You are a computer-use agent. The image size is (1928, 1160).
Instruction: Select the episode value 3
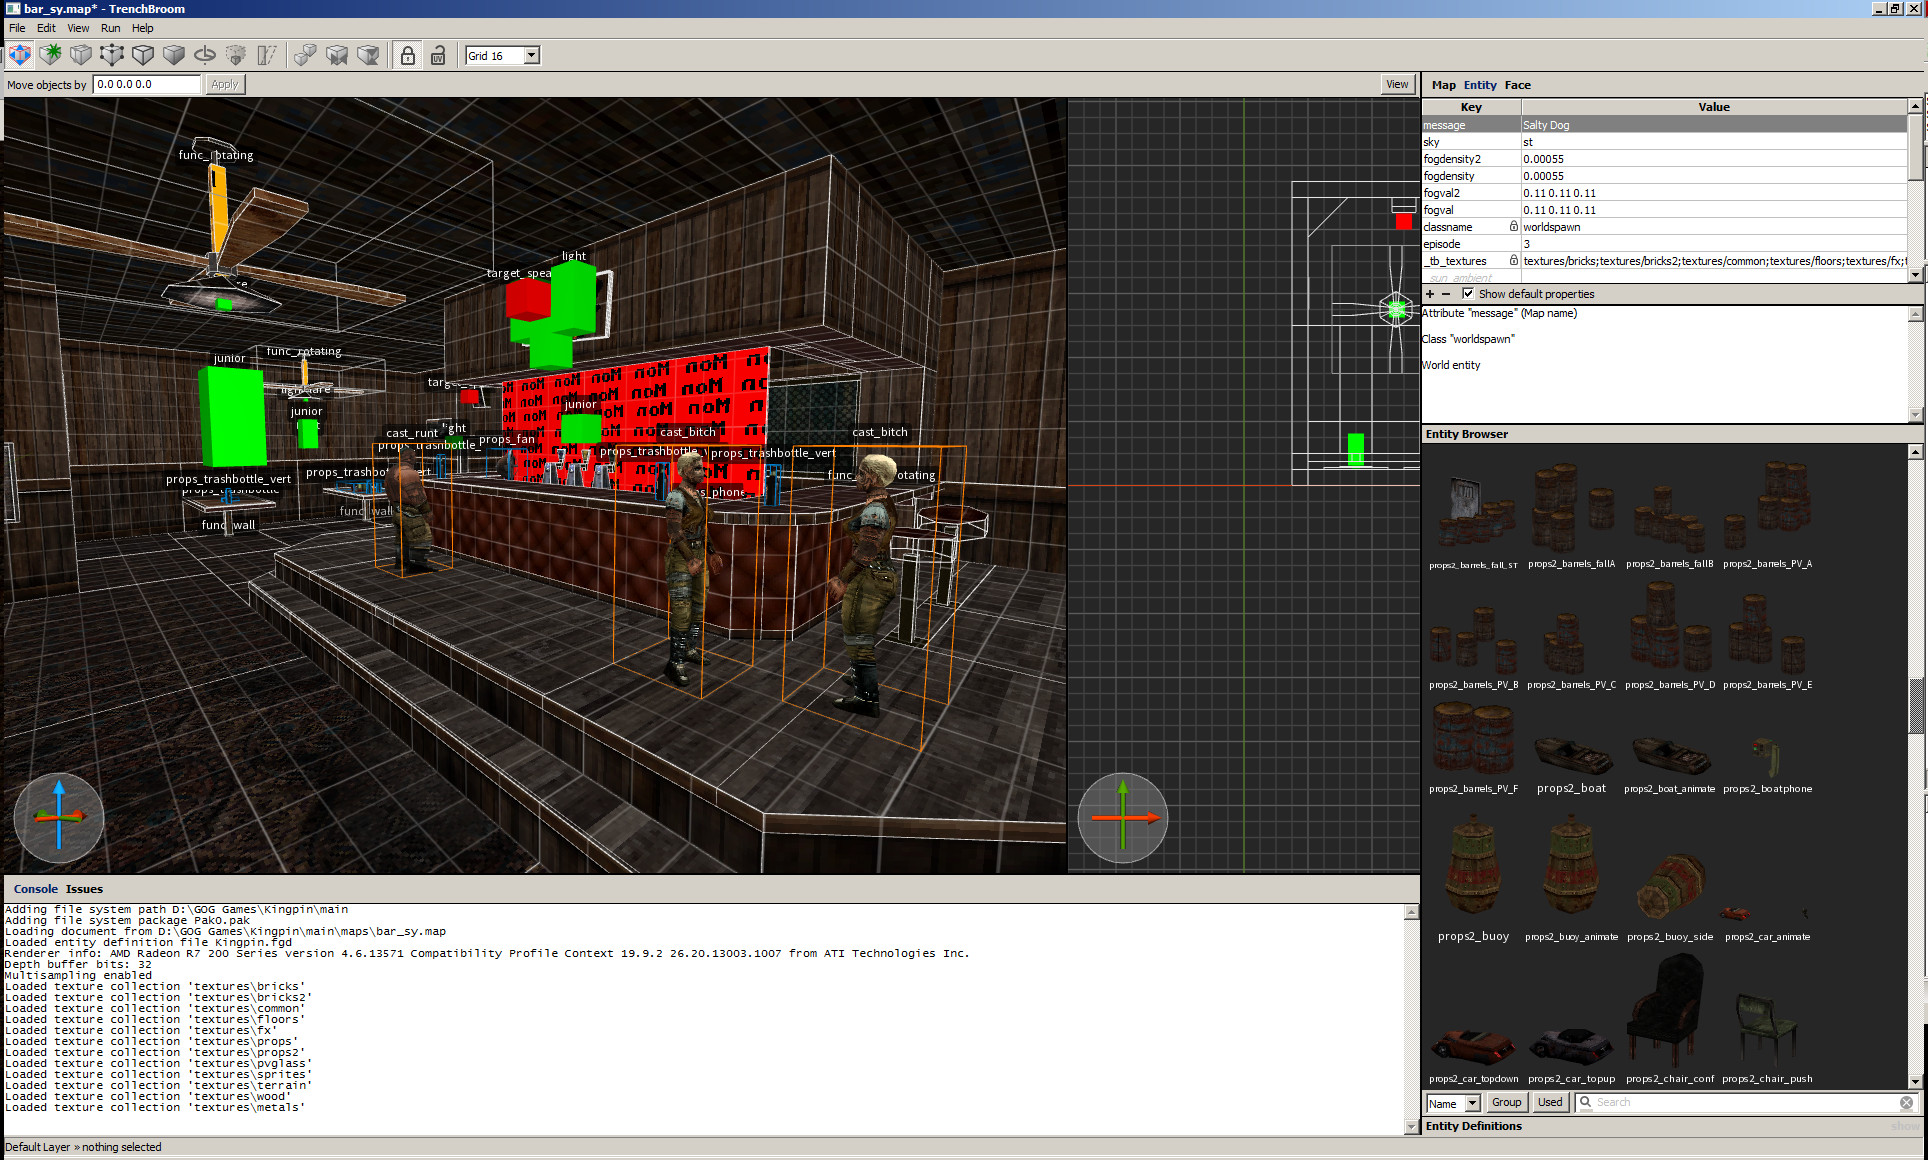(x=1713, y=244)
